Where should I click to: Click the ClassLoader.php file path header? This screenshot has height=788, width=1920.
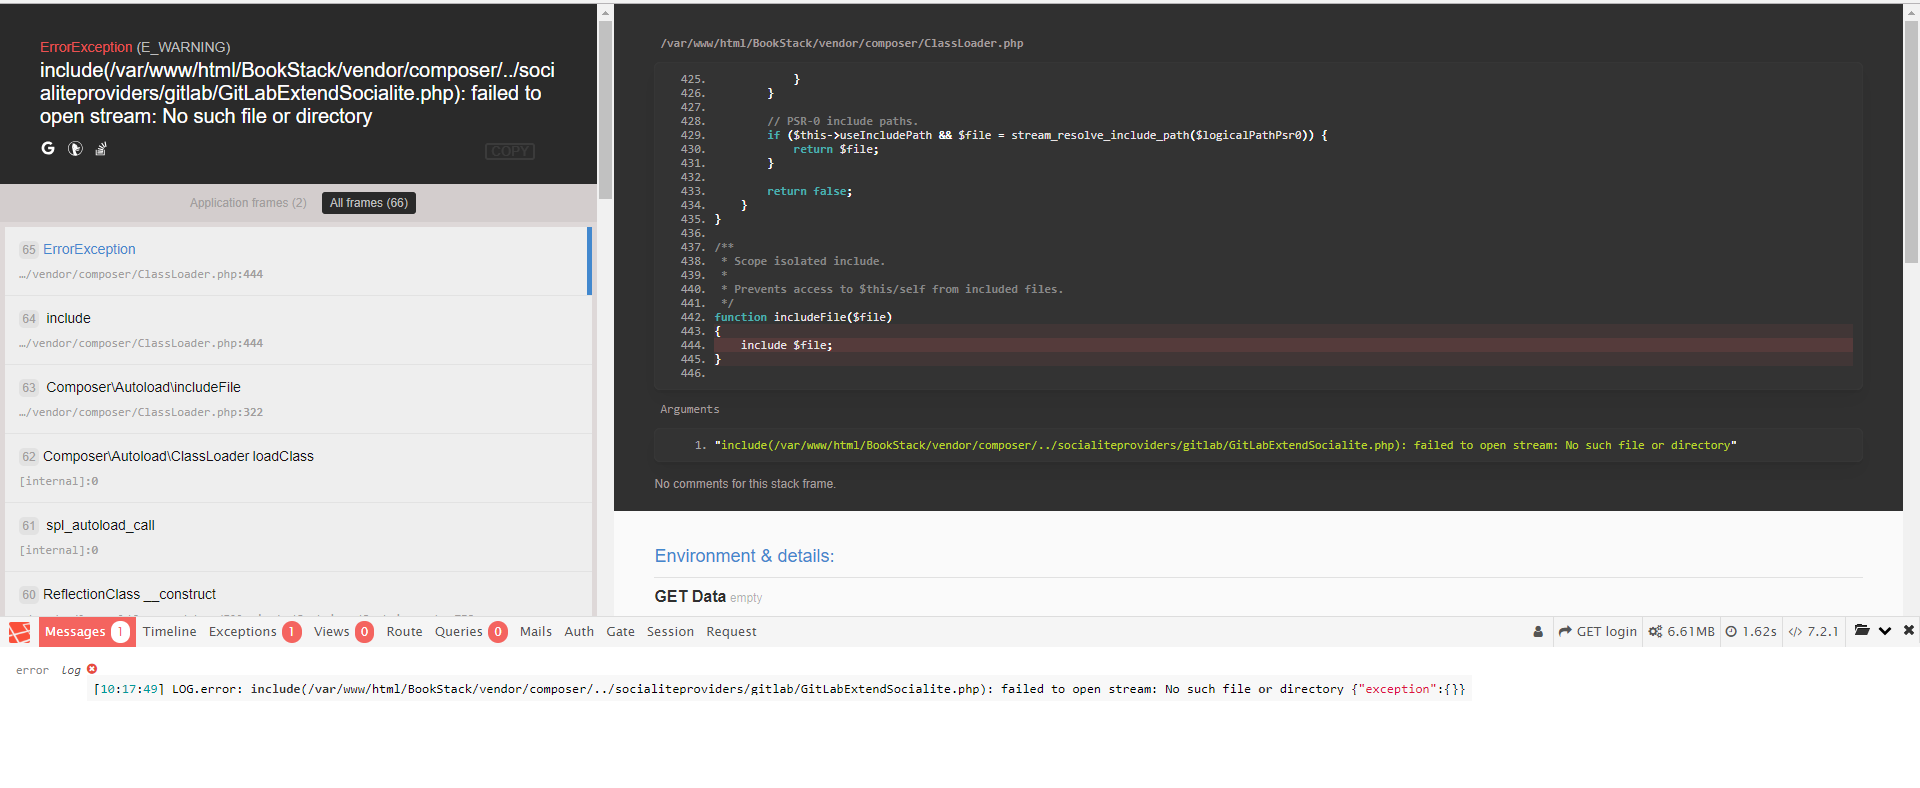tap(842, 43)
